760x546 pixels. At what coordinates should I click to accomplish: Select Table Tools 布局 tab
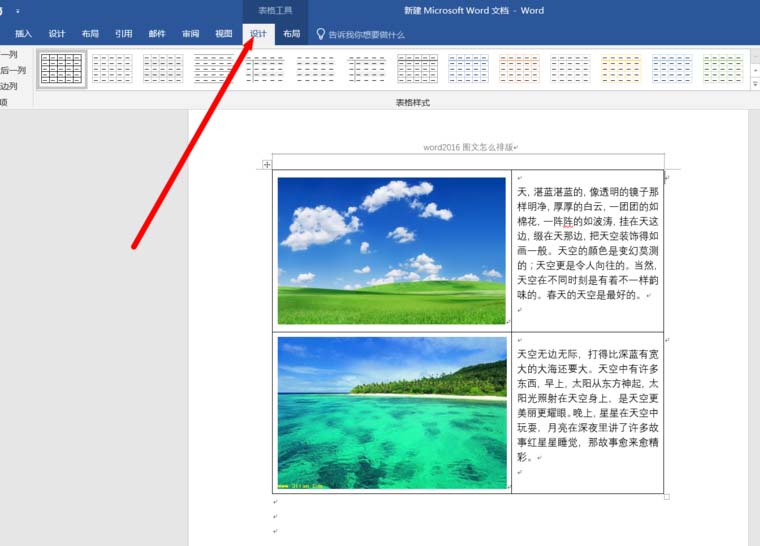pyautogui.click(x=291, y=34)
